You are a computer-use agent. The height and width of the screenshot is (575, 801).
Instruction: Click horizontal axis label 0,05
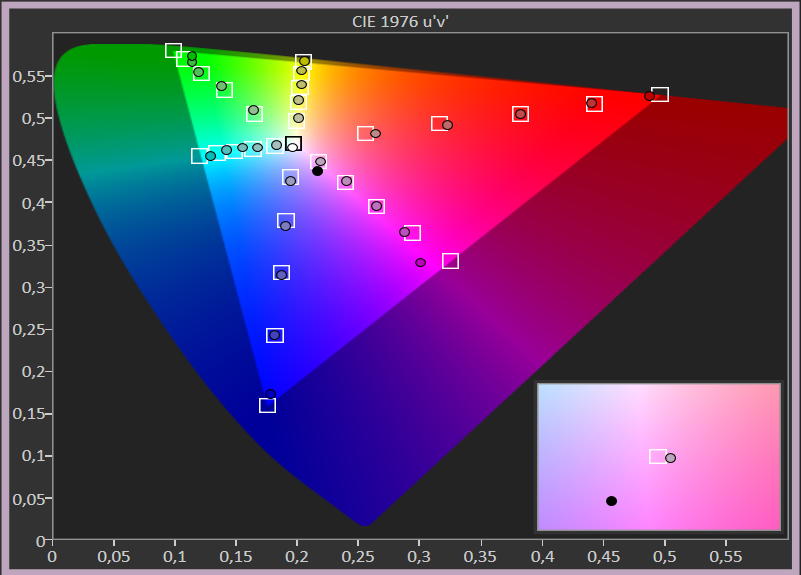pos(113,557)
